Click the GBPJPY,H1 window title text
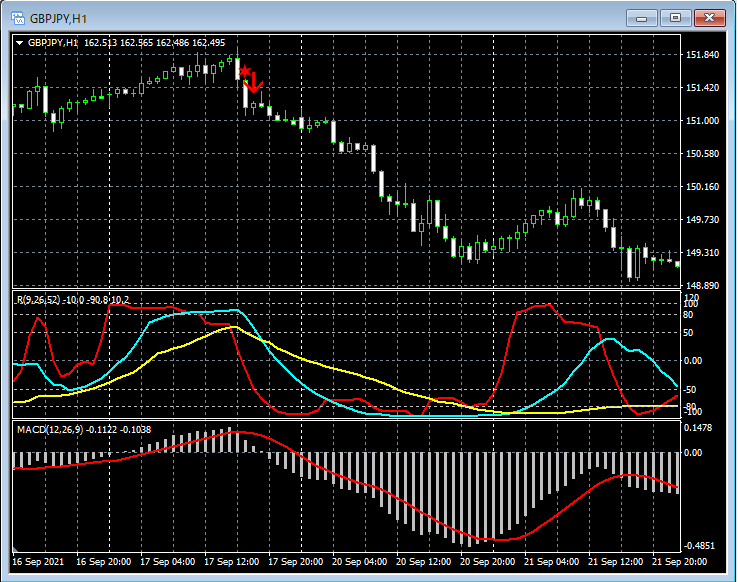Screen dimensions: 738x582 [x=58, y=19]
